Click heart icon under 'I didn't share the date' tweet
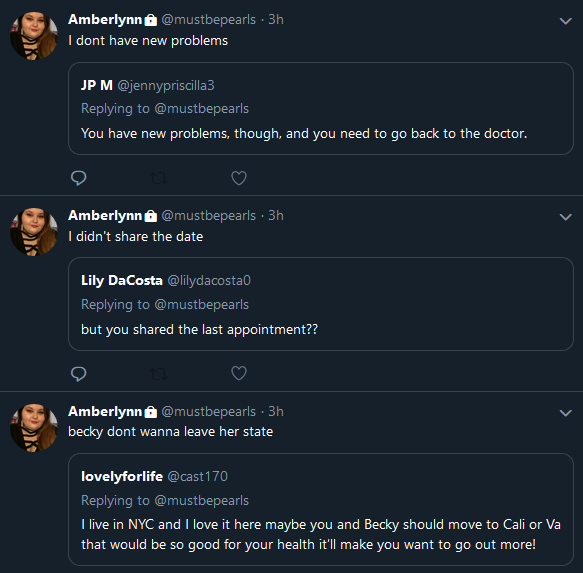This screenshot has width=583, height=573. [239, 373]
